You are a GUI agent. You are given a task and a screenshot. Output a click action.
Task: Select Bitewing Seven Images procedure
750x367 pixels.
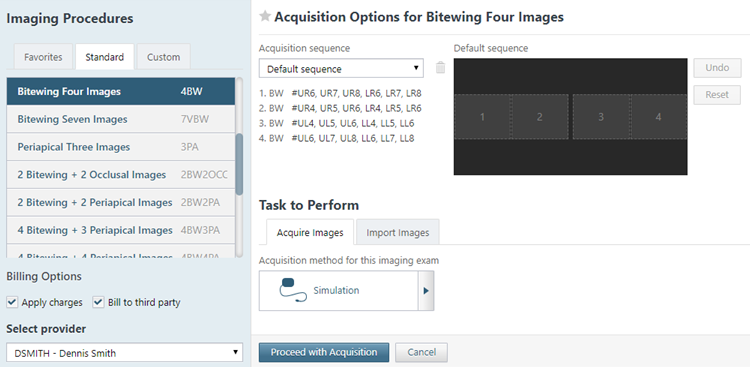pyautogui.click(x=121, y=119)
